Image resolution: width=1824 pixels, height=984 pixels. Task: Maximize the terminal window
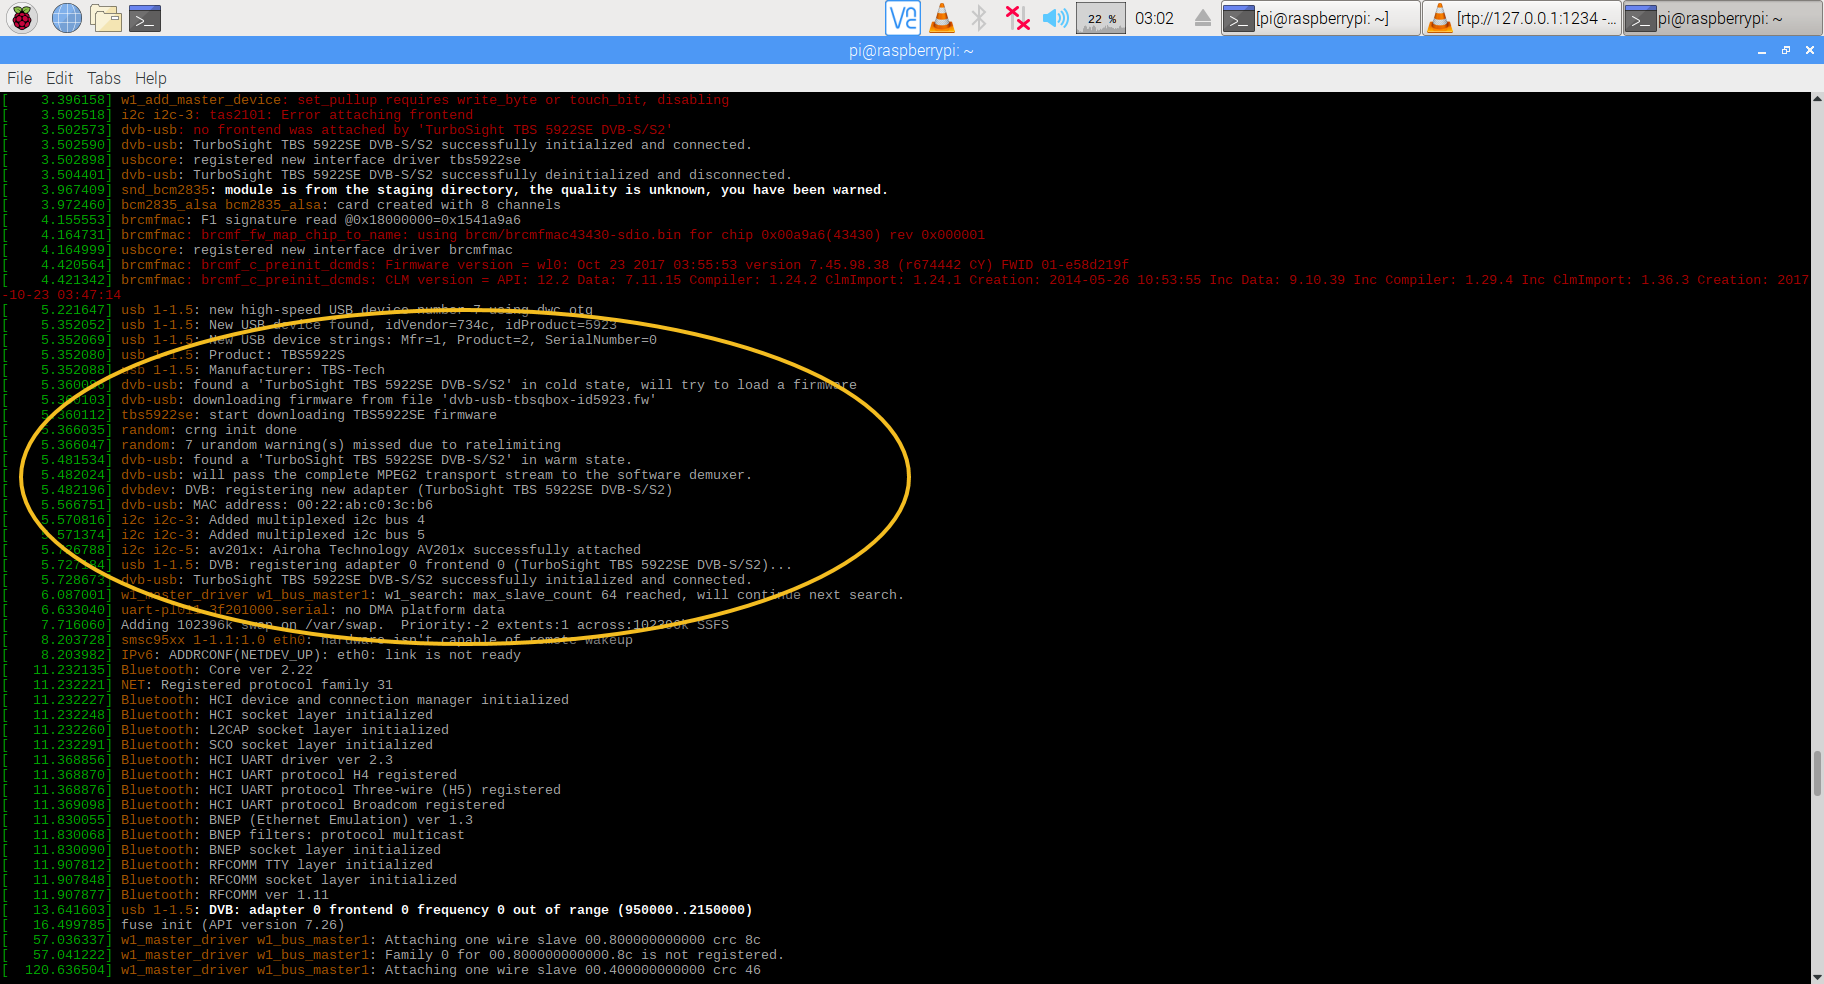click(x=1786, y=50)
